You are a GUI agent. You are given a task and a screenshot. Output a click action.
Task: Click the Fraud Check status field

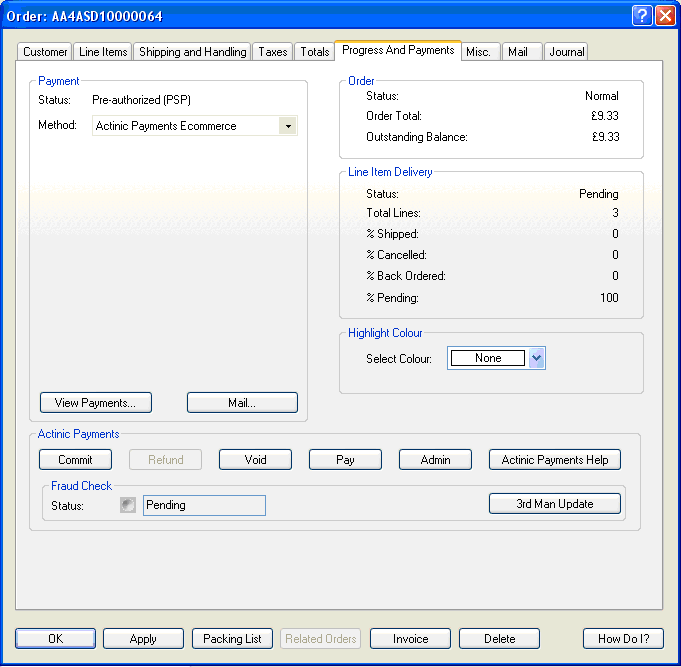point(204,505)
